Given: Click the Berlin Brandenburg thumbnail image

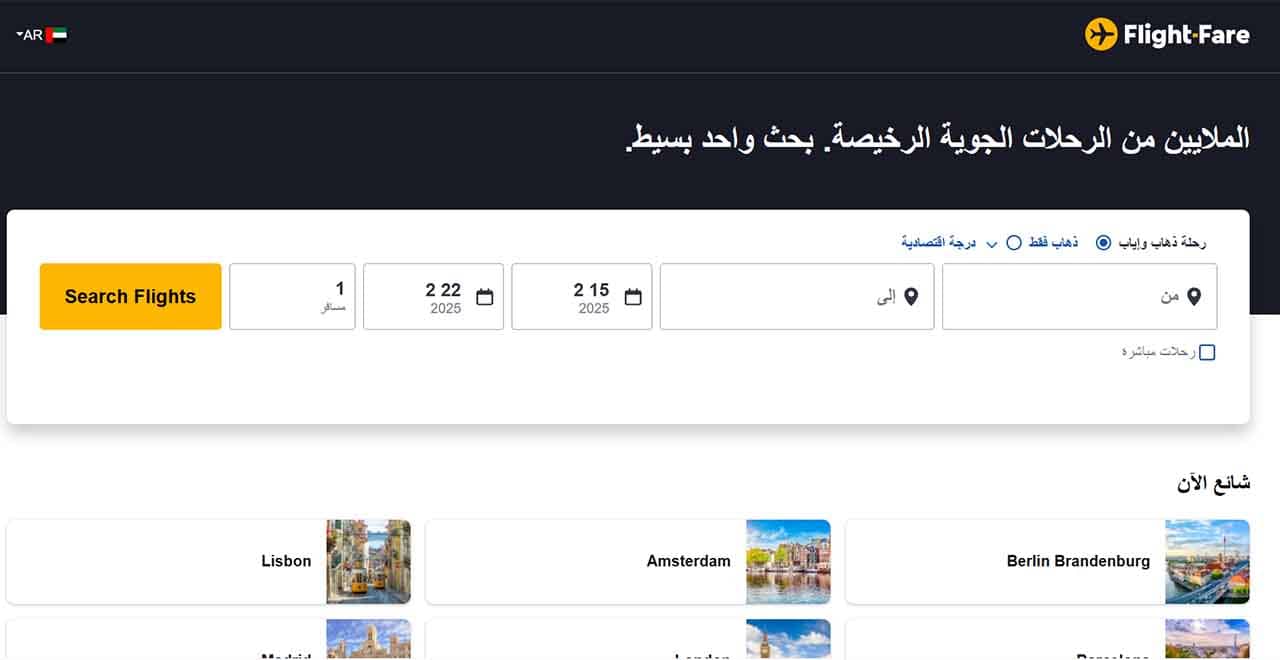Looking at the screenshot, I should [1207, 562].
